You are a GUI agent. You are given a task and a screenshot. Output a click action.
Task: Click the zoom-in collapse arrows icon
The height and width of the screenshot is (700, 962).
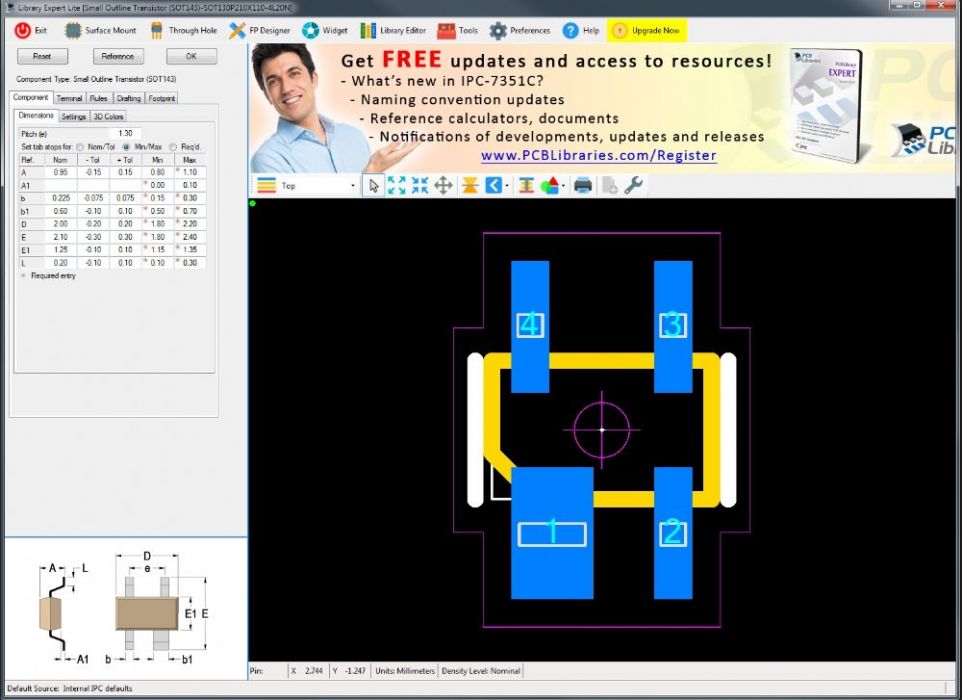coord(420,186)
